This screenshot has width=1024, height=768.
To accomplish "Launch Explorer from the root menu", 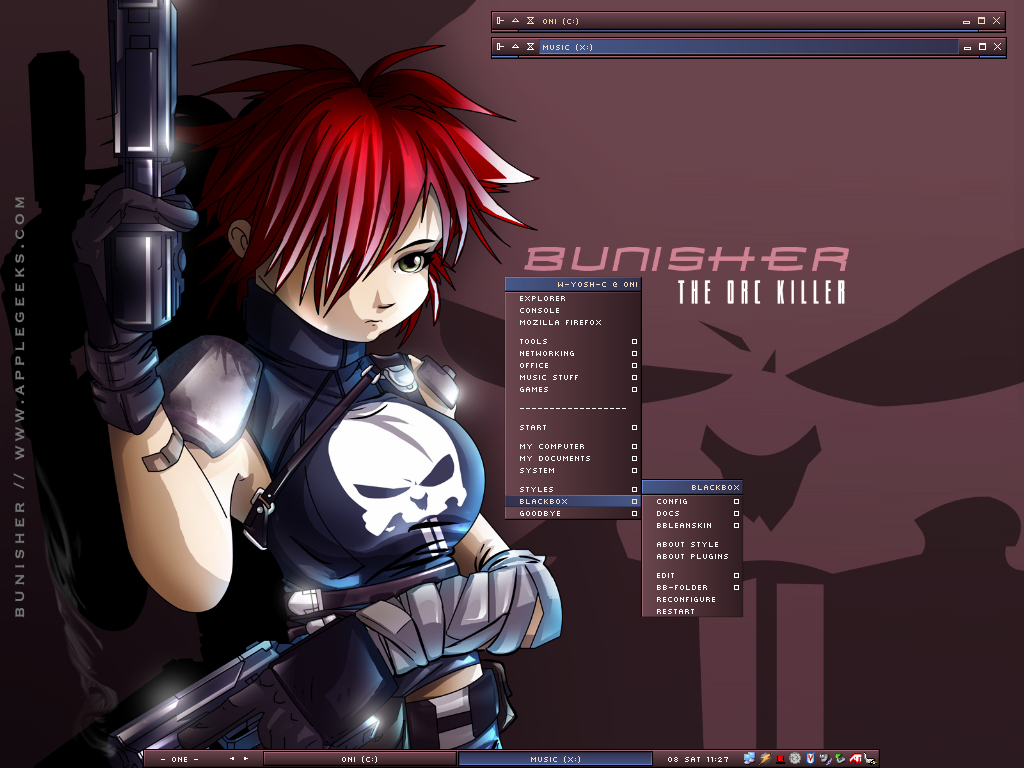I will point(573,298).
